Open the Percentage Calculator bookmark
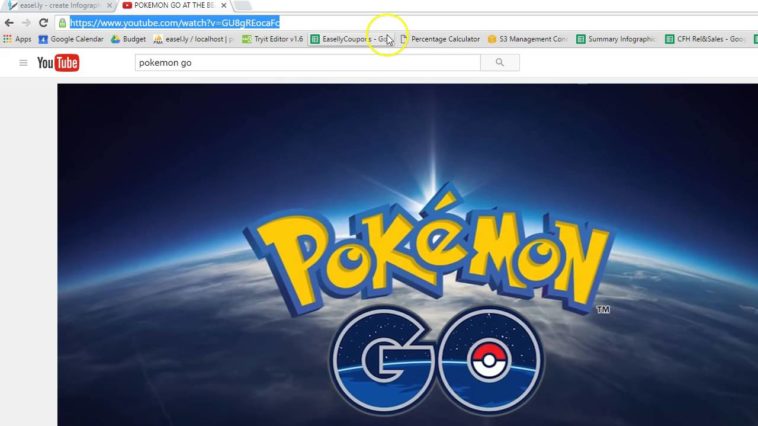Viewport: 758px width, 426px height. [x=440, y=39]
